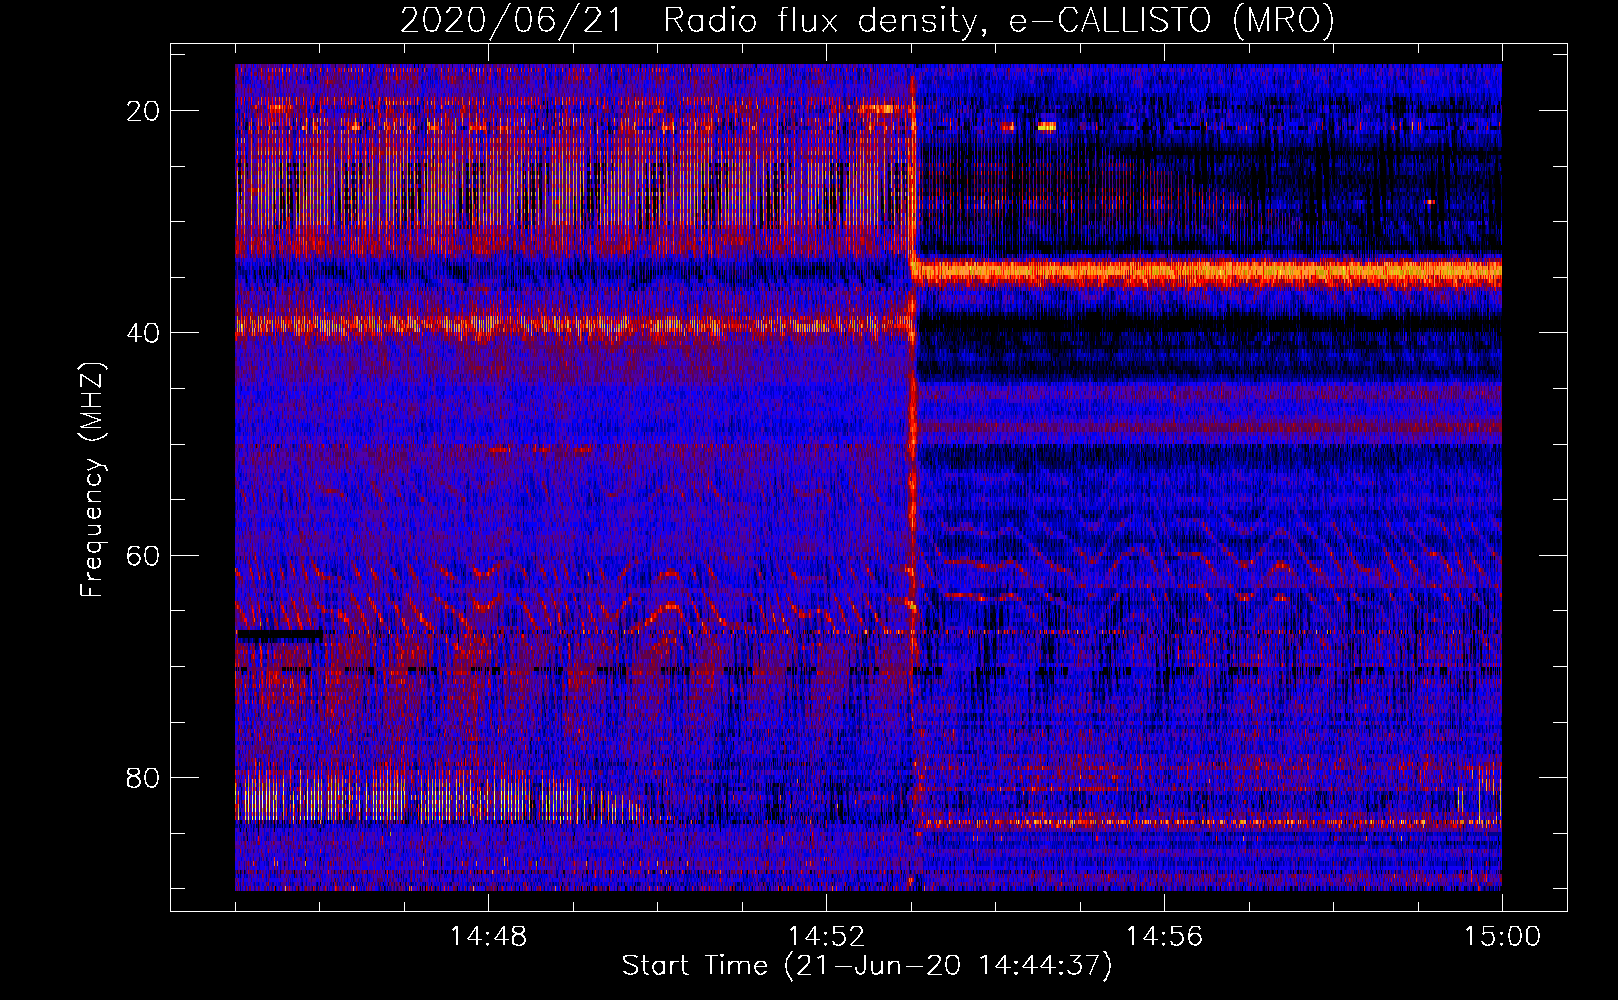
Task: Click the "Start Time (21-Jun-20 14:44:37)" label
Action: click(x=867, y=966)
